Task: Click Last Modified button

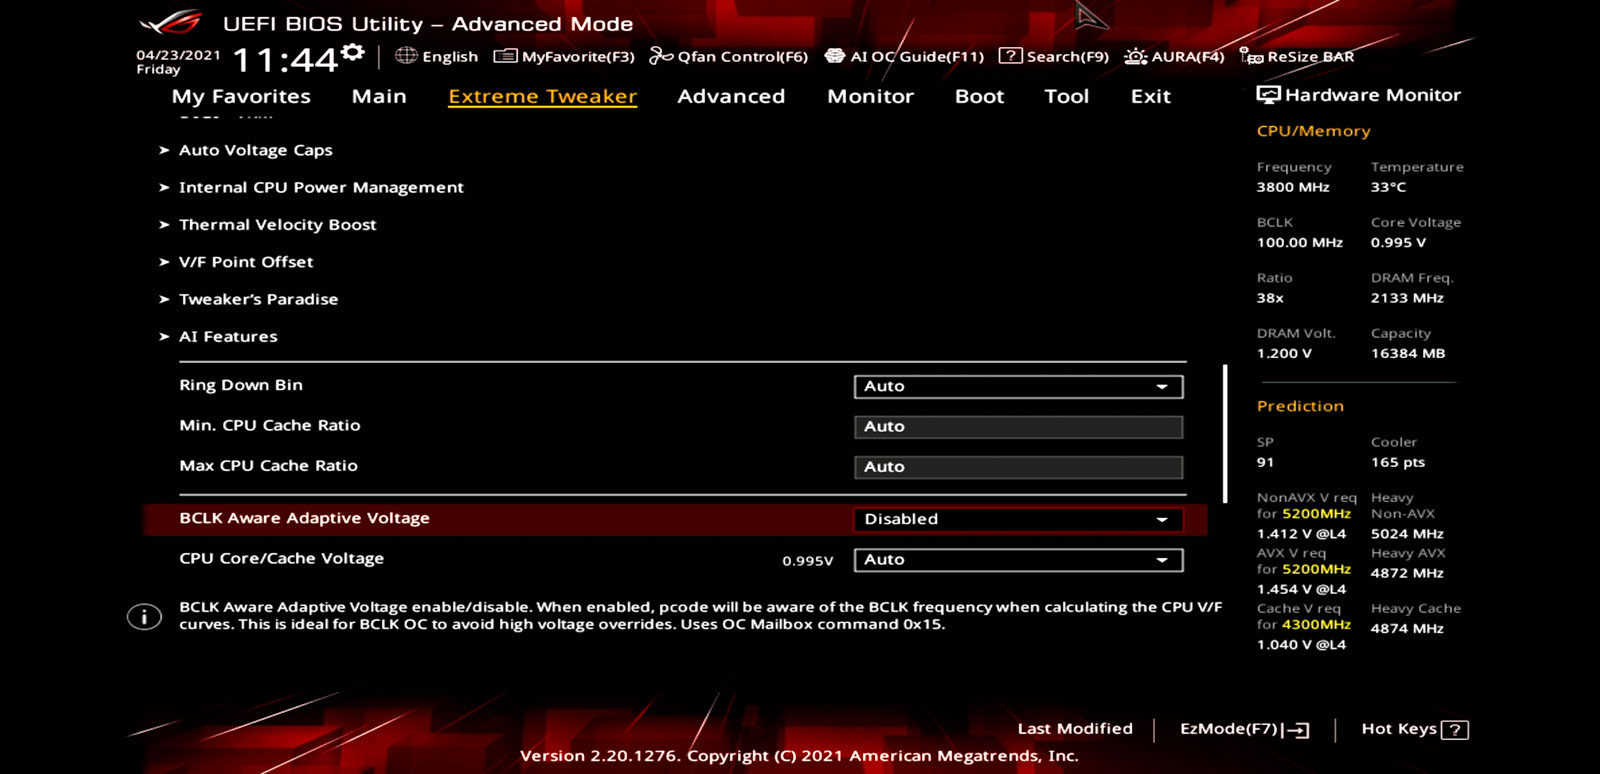Action: 1075,729
